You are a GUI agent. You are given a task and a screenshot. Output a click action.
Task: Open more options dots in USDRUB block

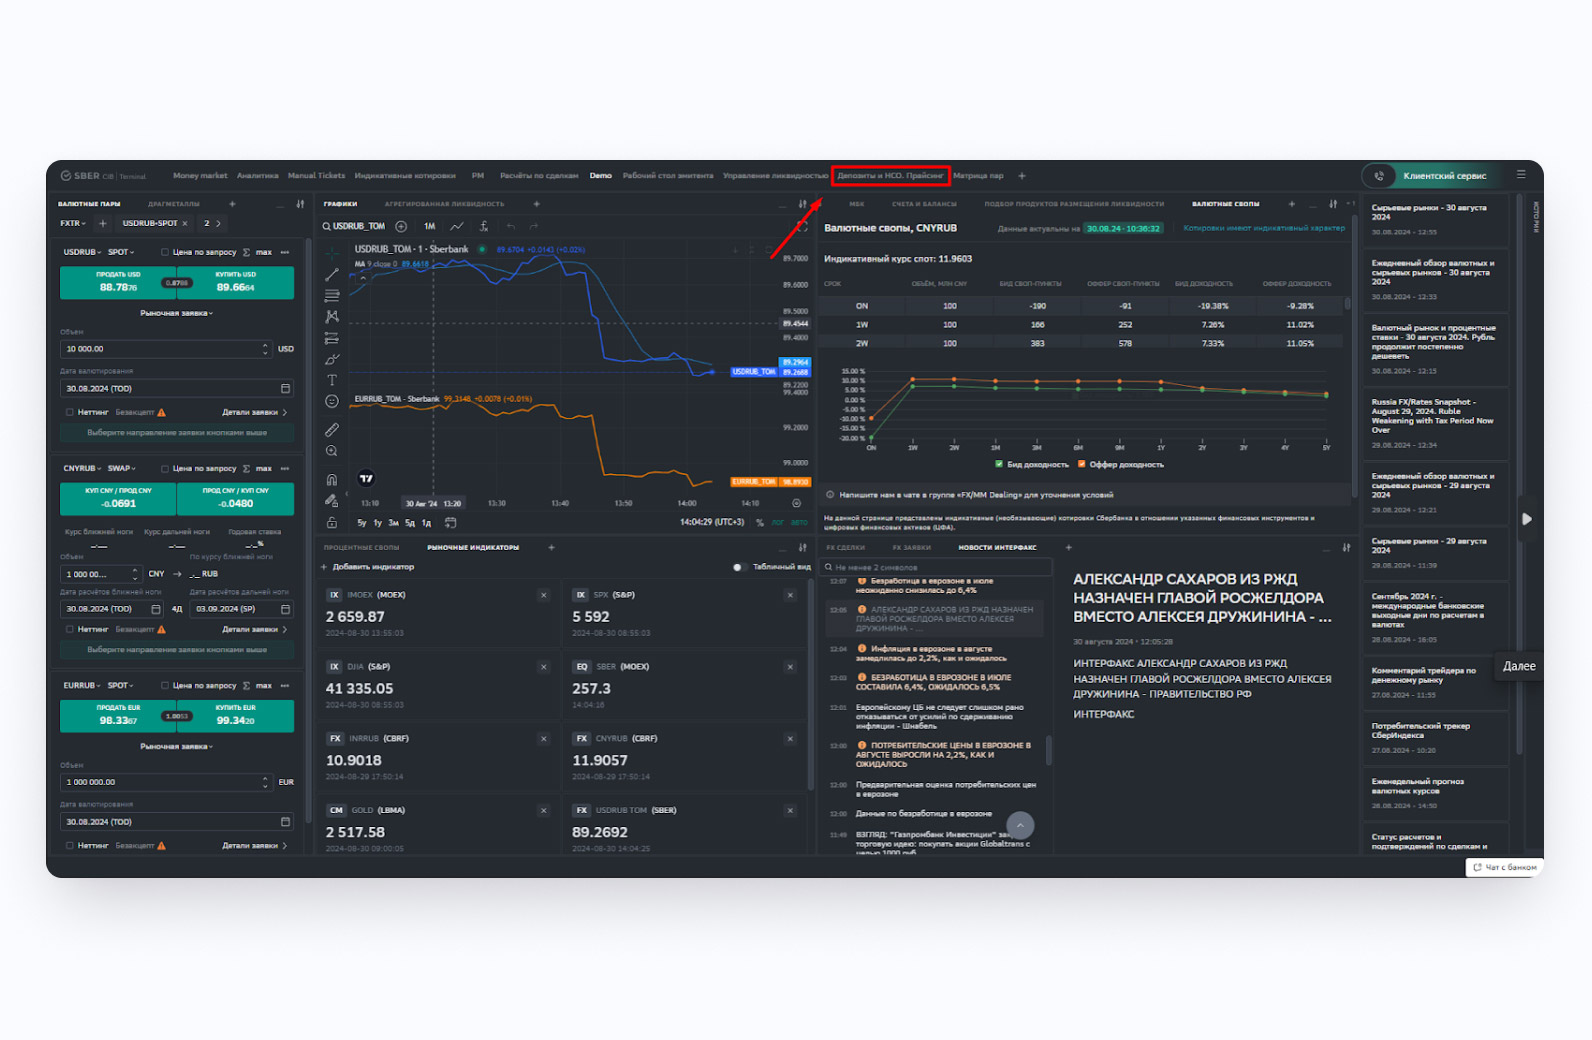(285, 252)
